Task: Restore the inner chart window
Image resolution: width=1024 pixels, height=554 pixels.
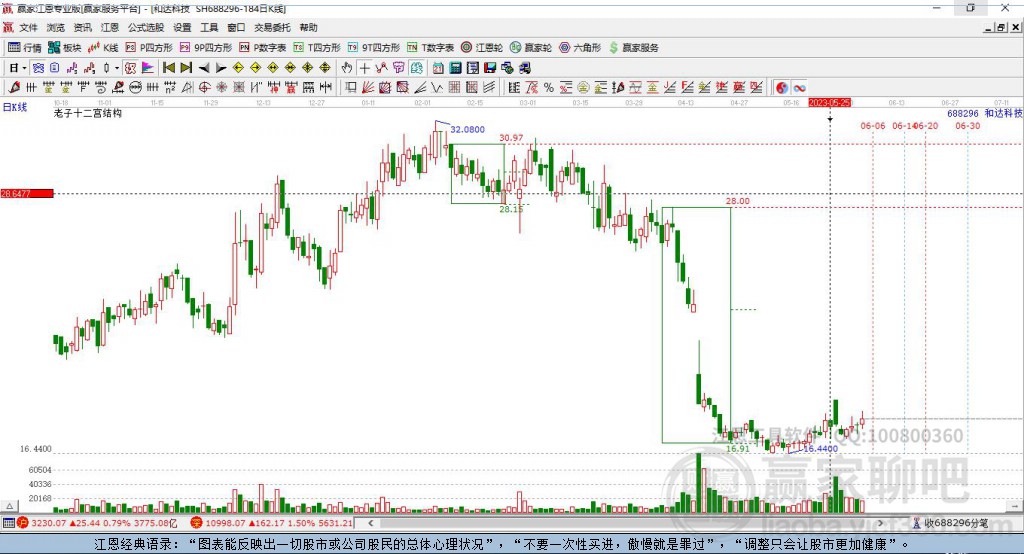Action: coord(1000,27)
